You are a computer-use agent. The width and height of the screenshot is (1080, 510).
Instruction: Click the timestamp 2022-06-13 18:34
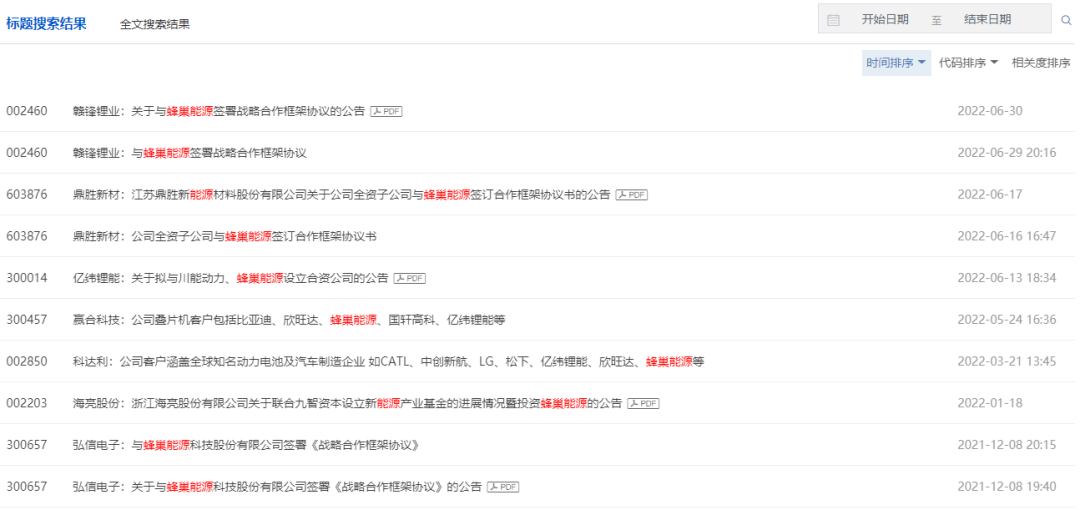tap(1006, 278)
